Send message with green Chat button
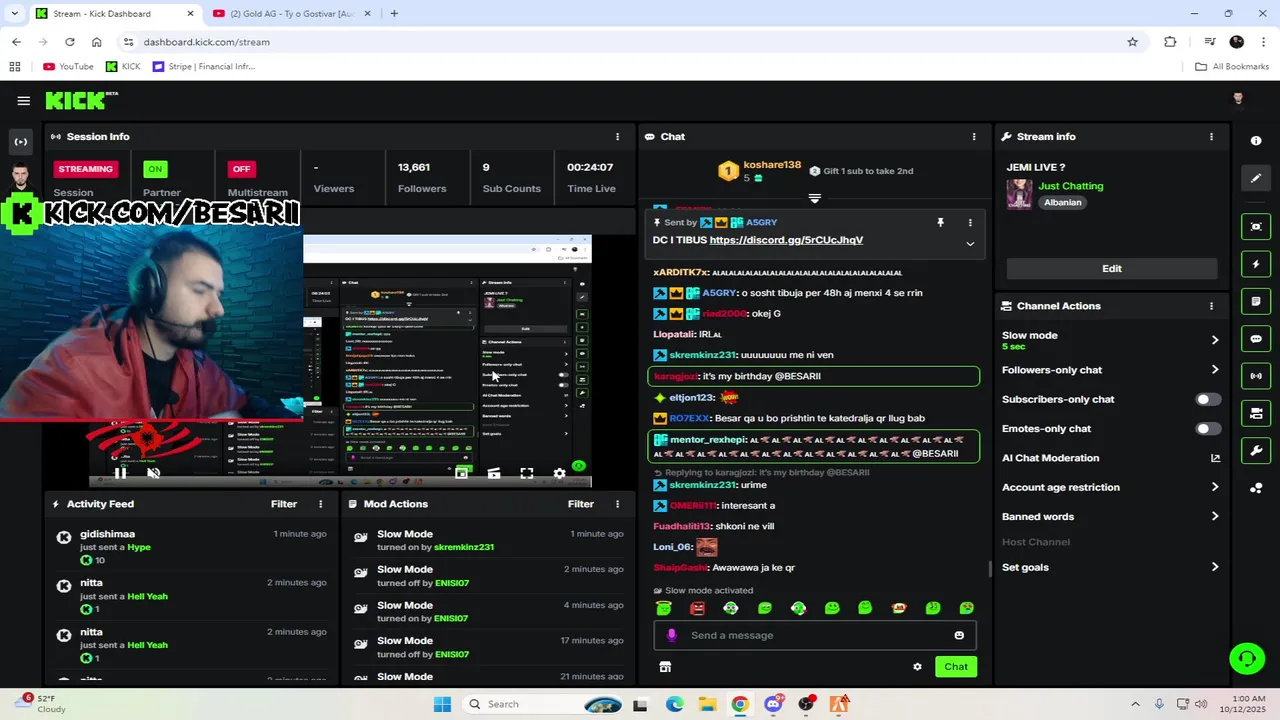This screenshot has width=1280, height=720. [956, 667]
